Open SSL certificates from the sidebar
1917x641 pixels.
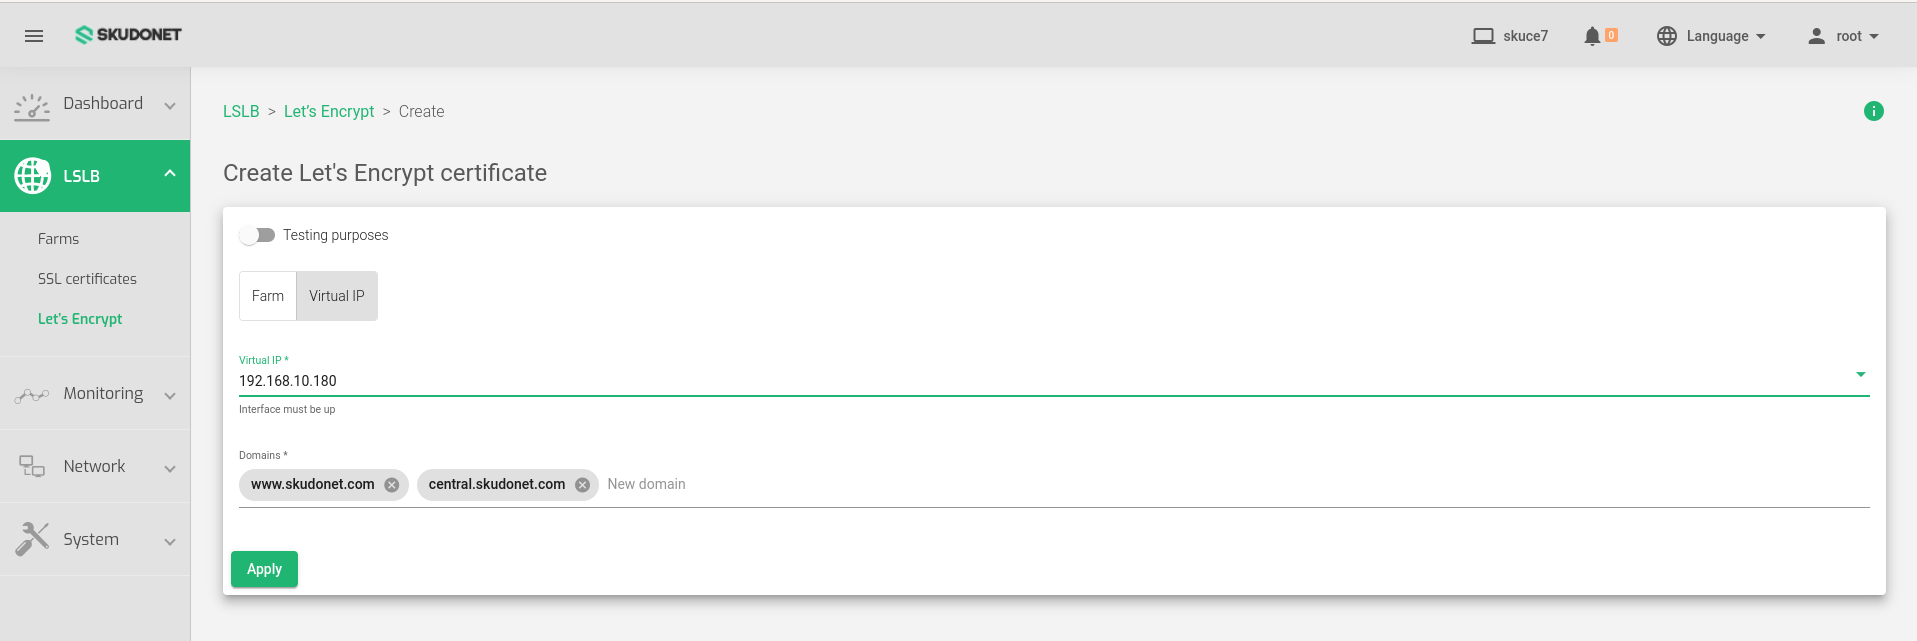click(88, 278)
